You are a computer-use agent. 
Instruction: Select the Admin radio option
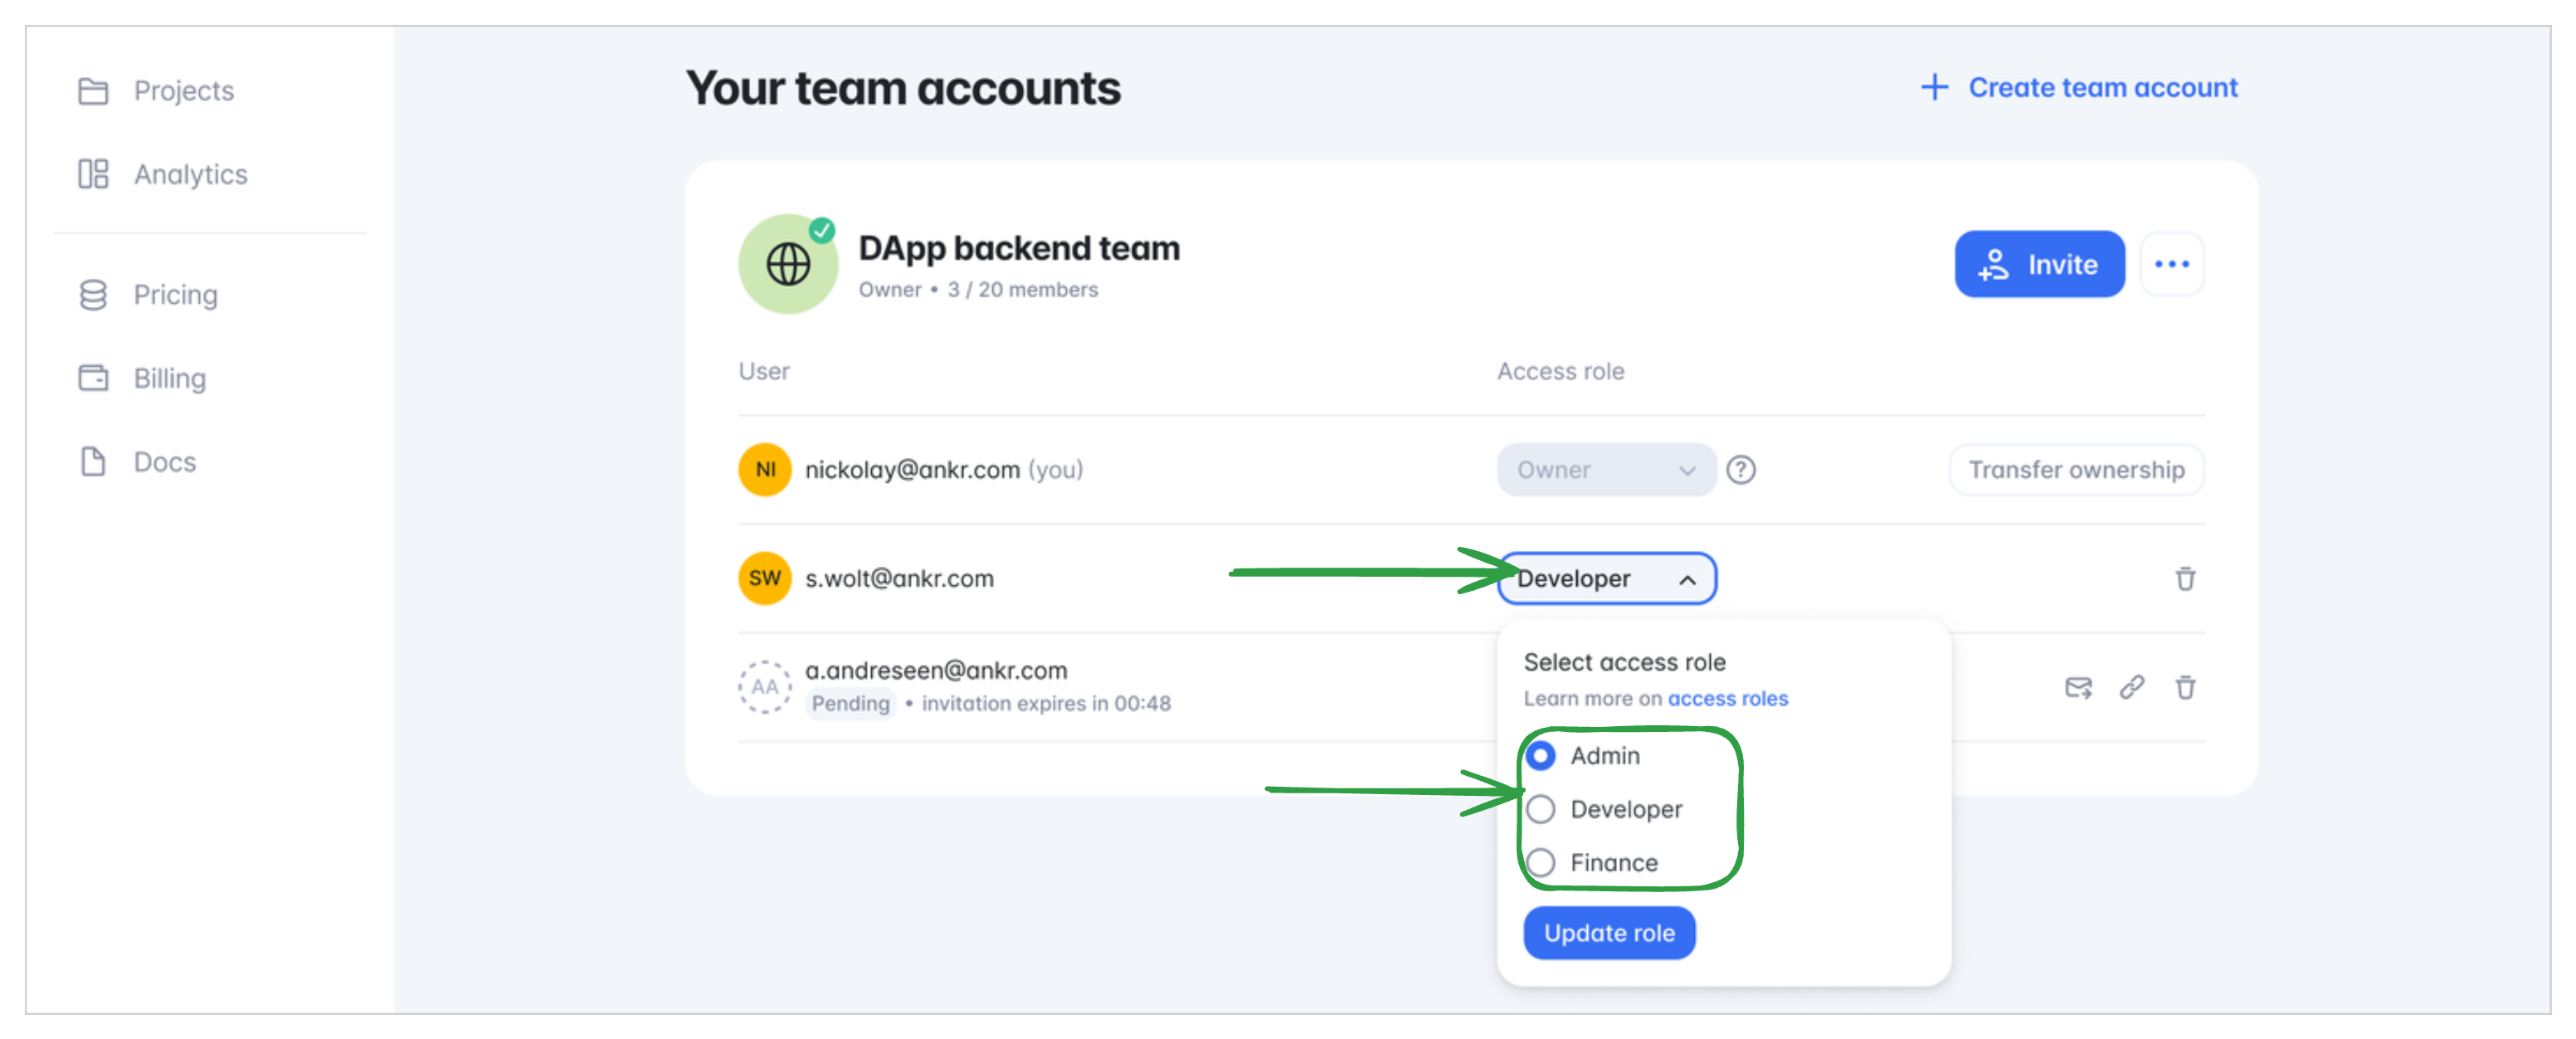[1540, 755]
